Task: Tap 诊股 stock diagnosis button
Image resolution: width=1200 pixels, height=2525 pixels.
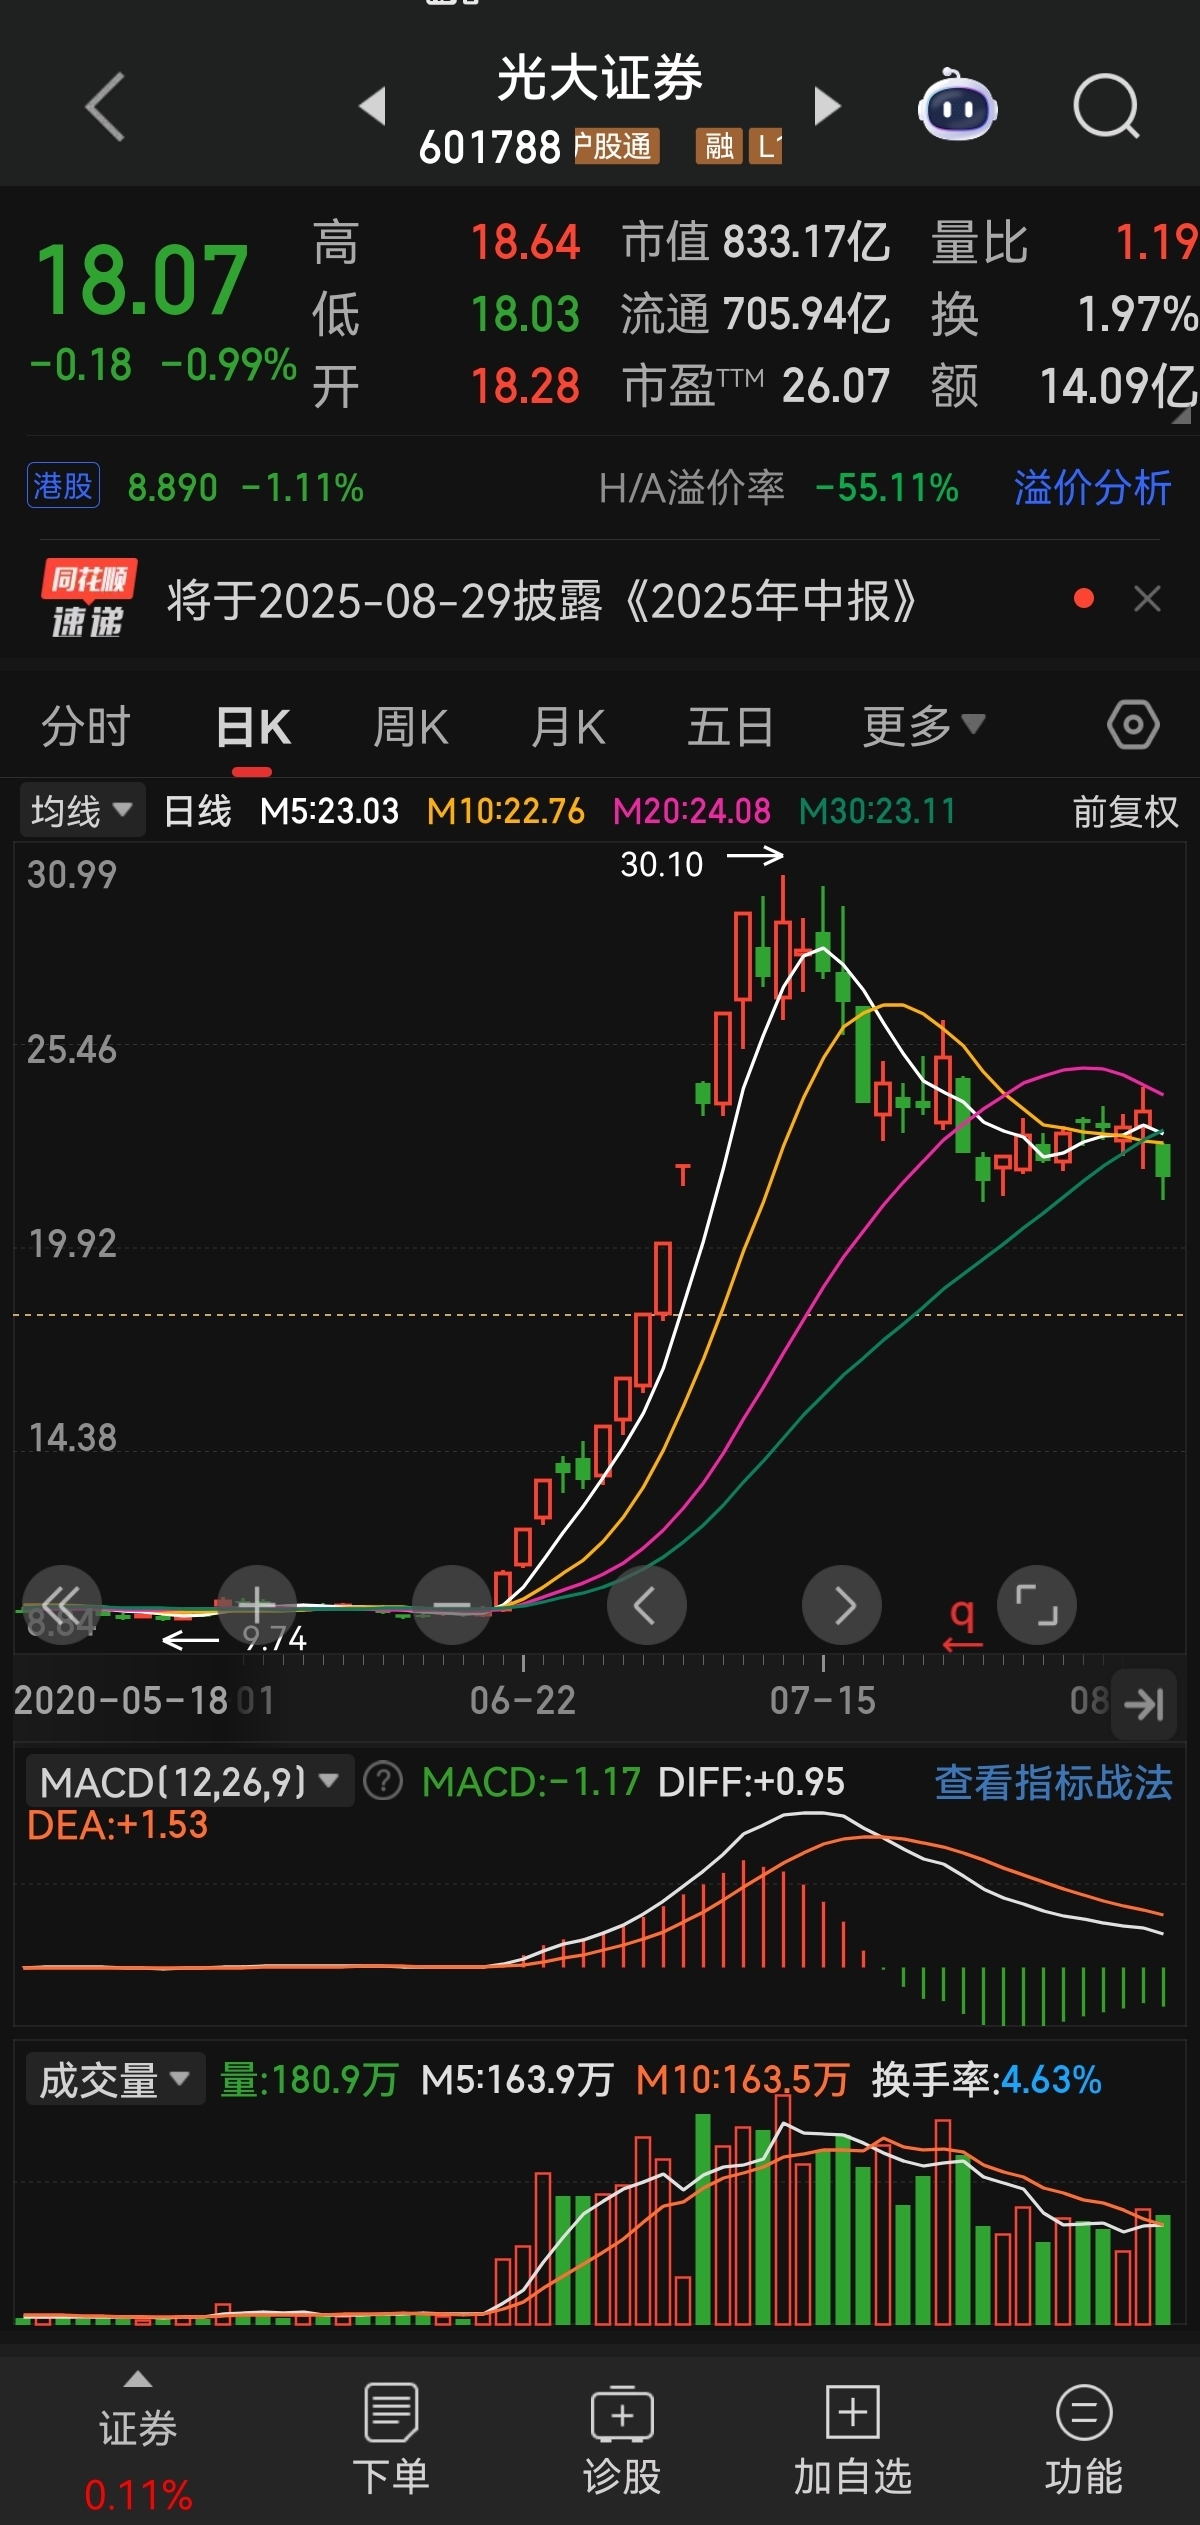Action: pyautogui.click(x=622, y=2439)
